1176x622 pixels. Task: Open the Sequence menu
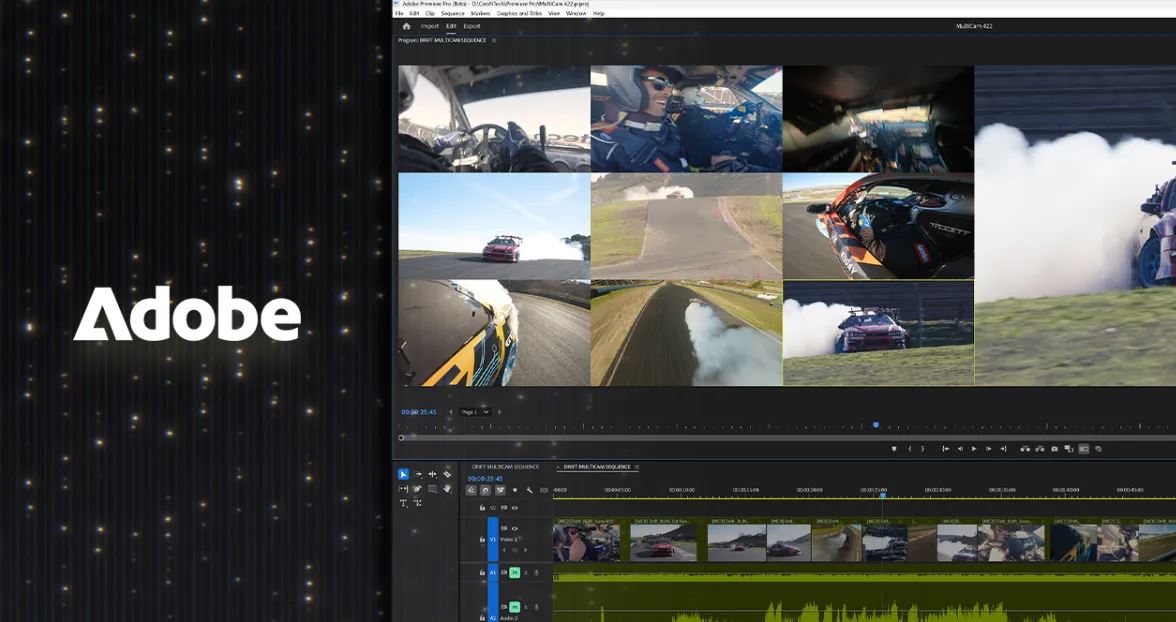[453, 13]
